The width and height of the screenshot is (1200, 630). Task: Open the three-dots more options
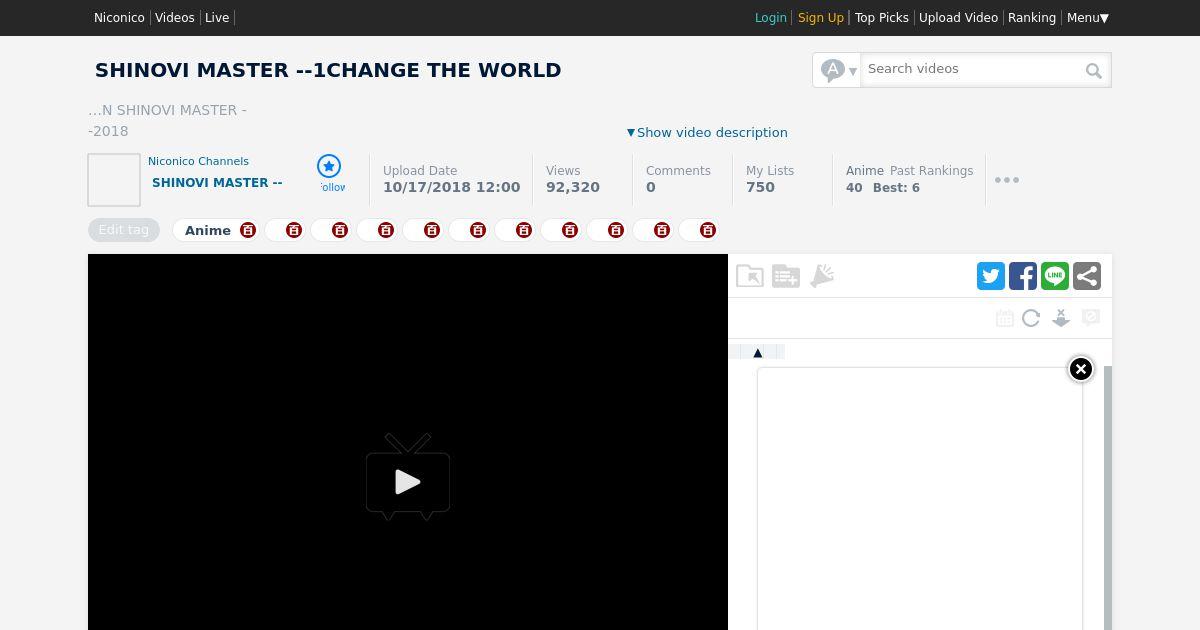(1007, 180)
